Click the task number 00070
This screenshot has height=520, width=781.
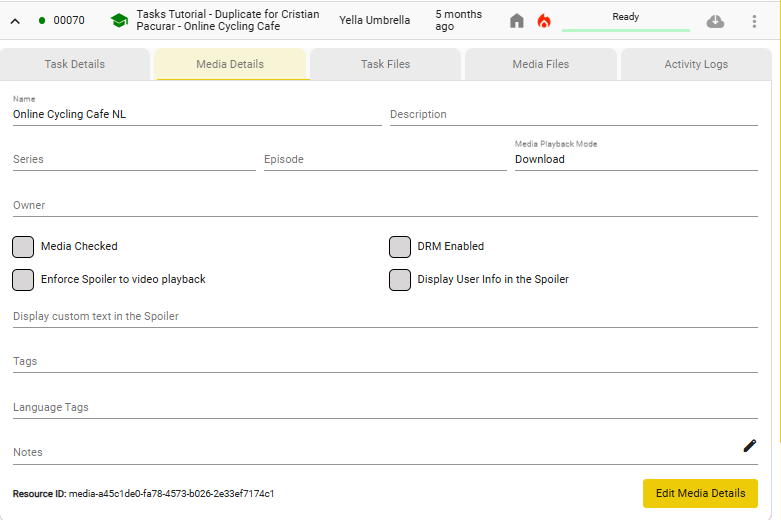click(69, 20)
